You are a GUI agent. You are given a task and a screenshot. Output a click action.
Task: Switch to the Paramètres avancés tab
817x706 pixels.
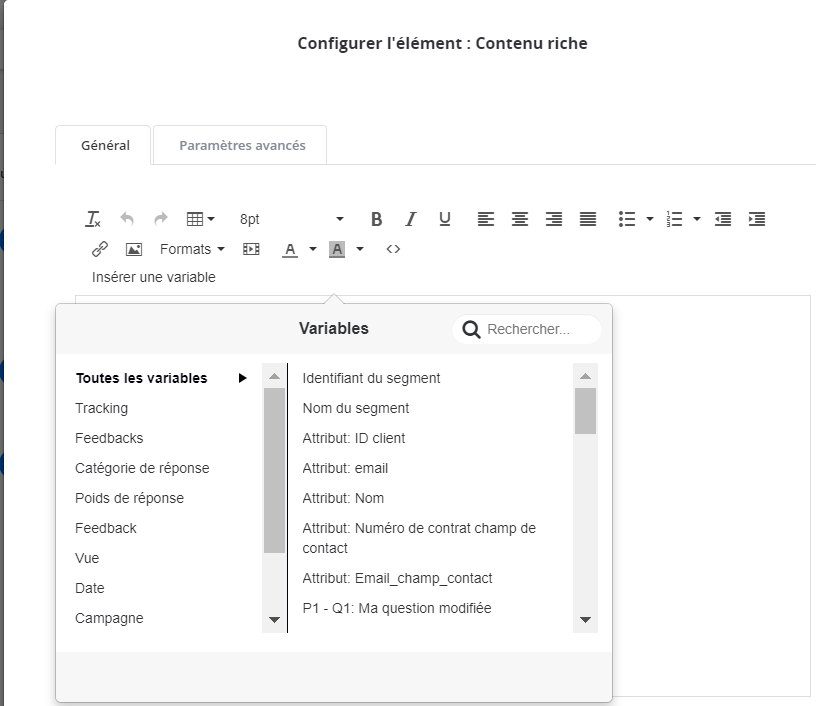242,145
